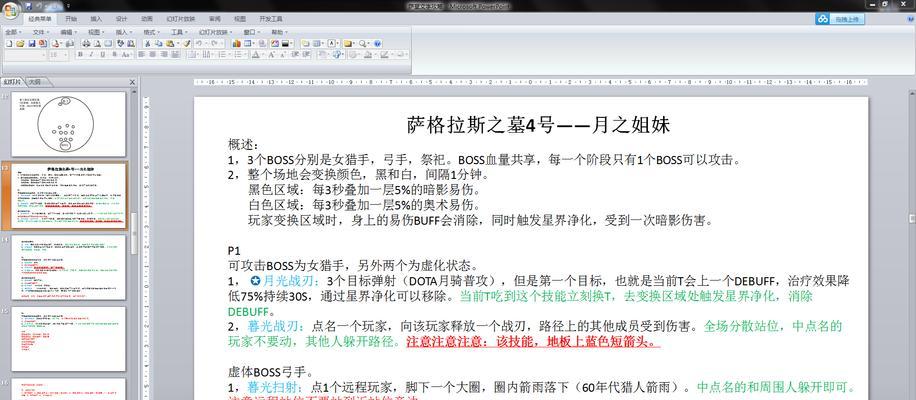Open the zoom magnifier tool
Viewport: 916px width, 400px height.
point(362,44)
